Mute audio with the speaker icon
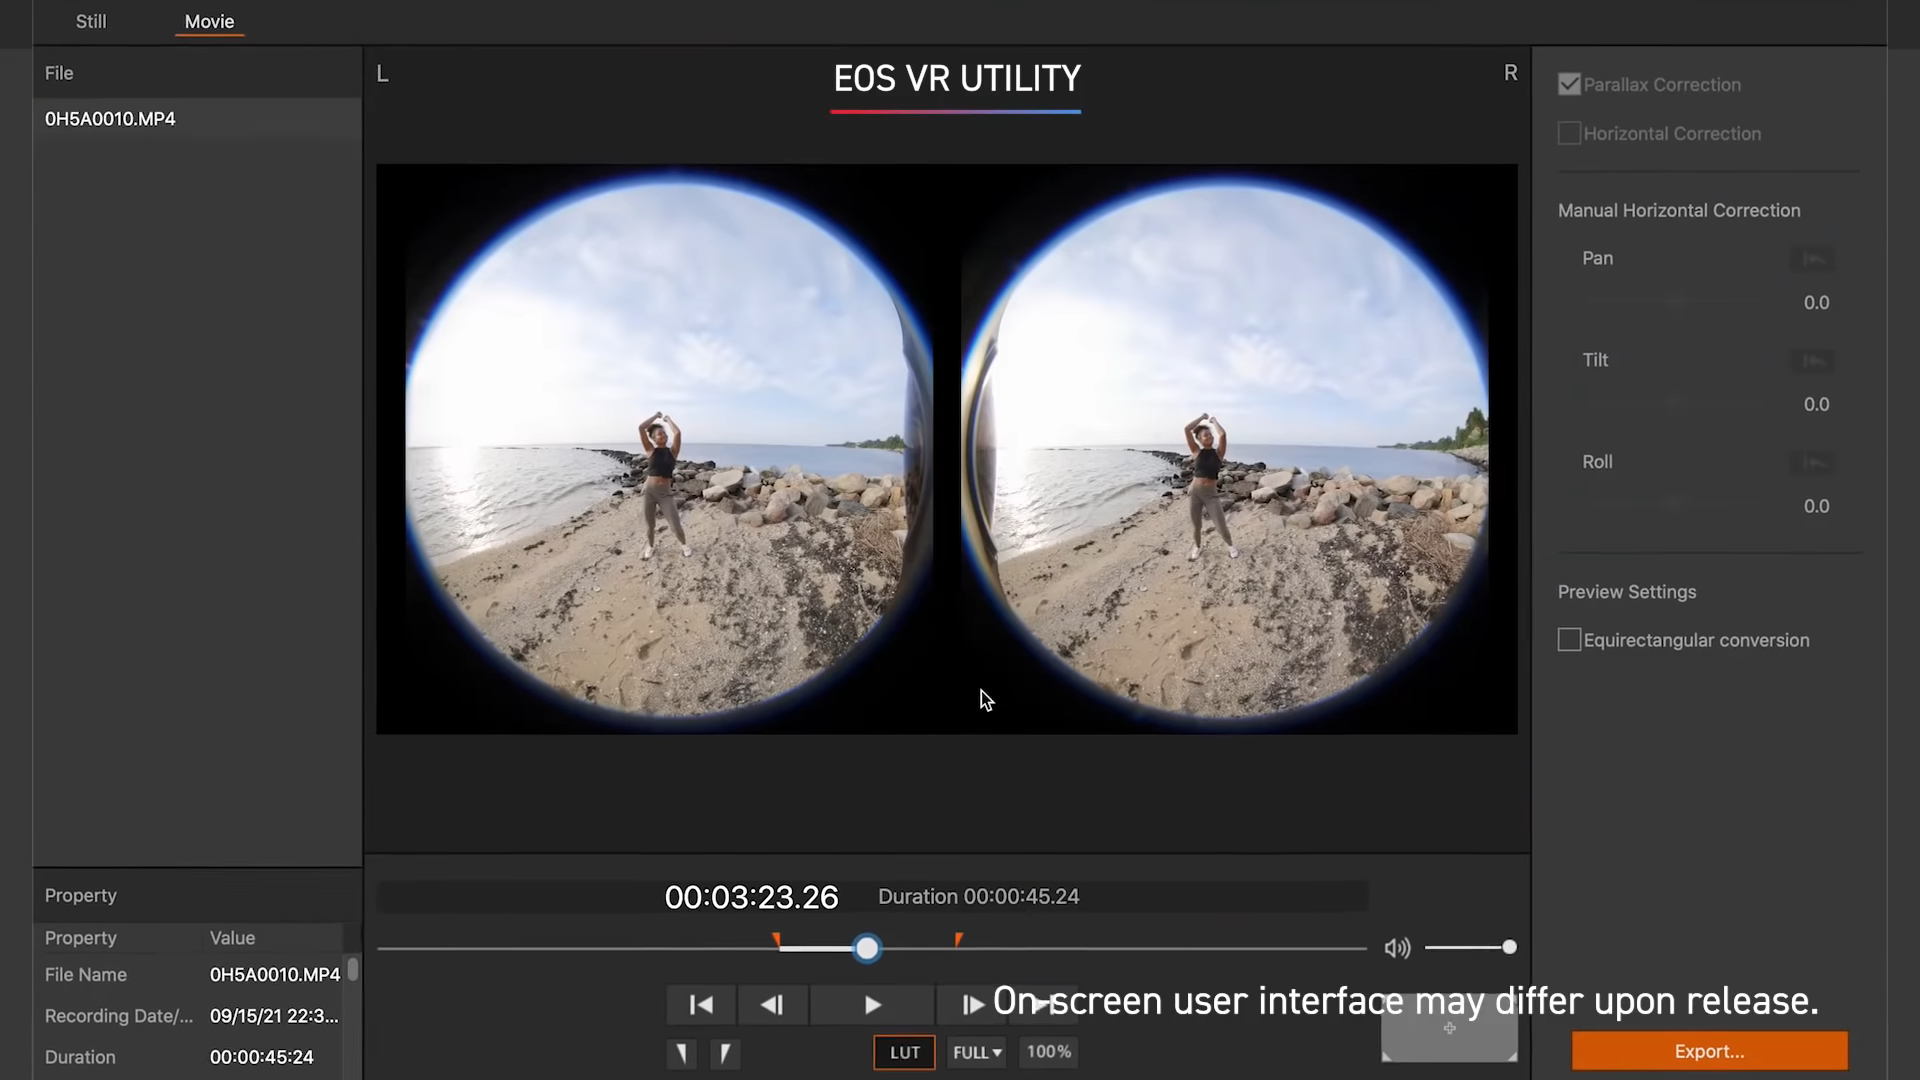Screen dimensions: 1920x1080 [x=1396, y=948]
